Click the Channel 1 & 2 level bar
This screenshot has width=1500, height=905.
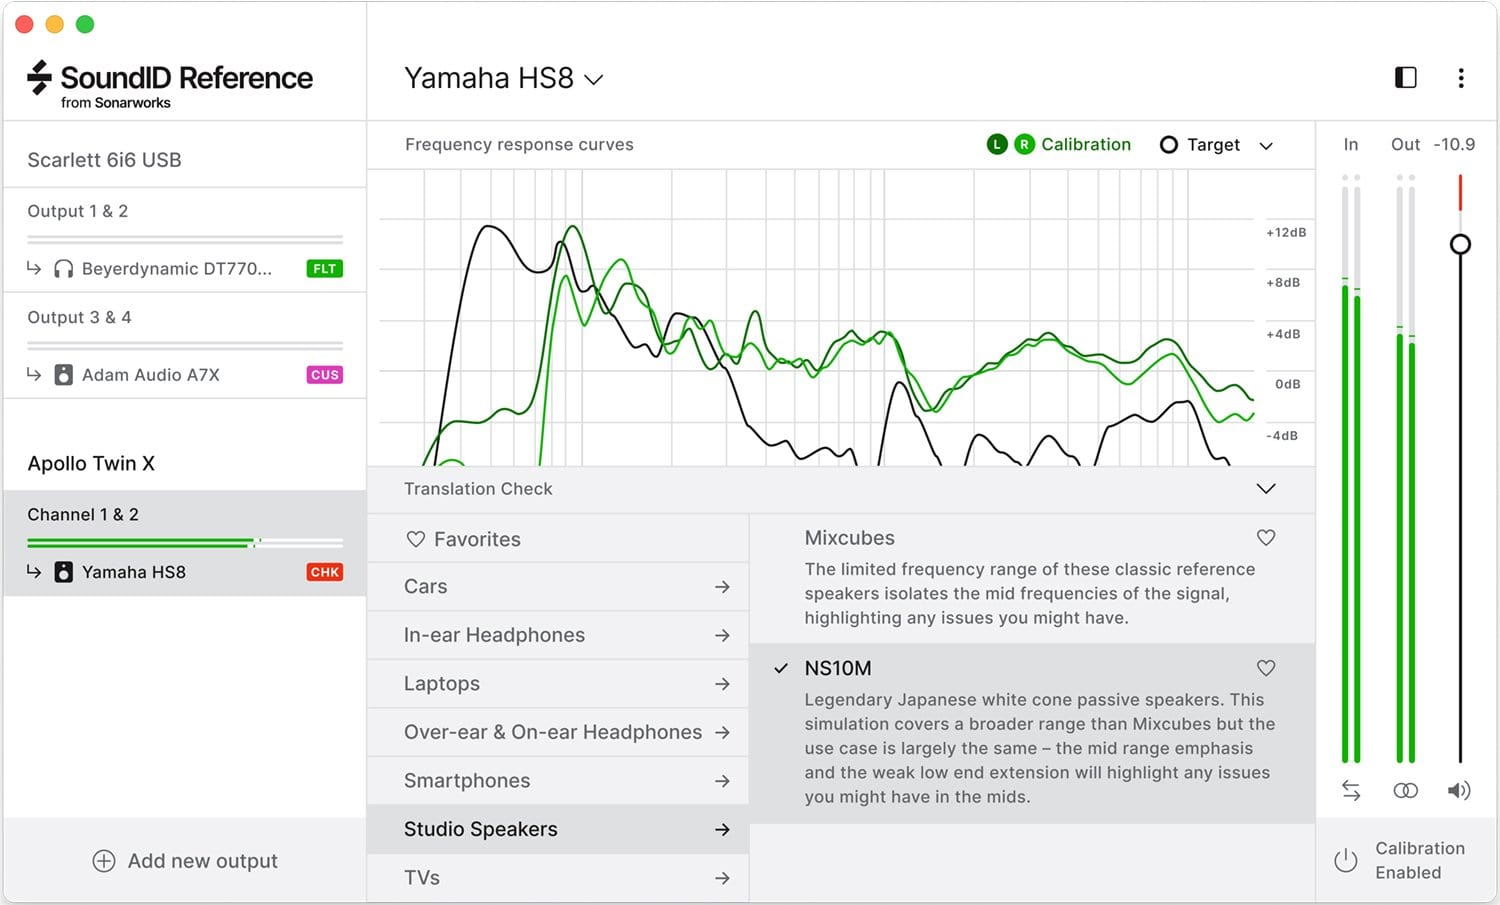point(185,543)
